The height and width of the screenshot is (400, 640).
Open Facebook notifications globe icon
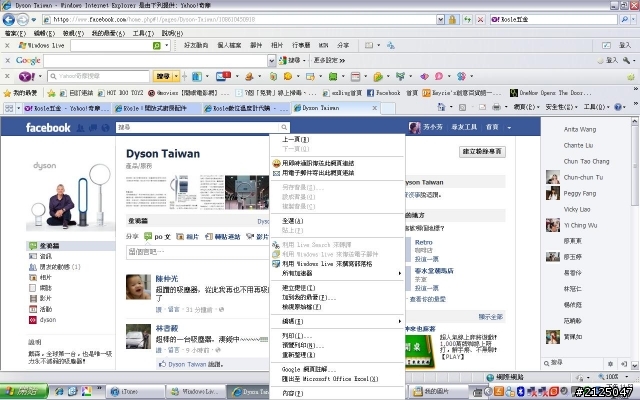(105, 128)
